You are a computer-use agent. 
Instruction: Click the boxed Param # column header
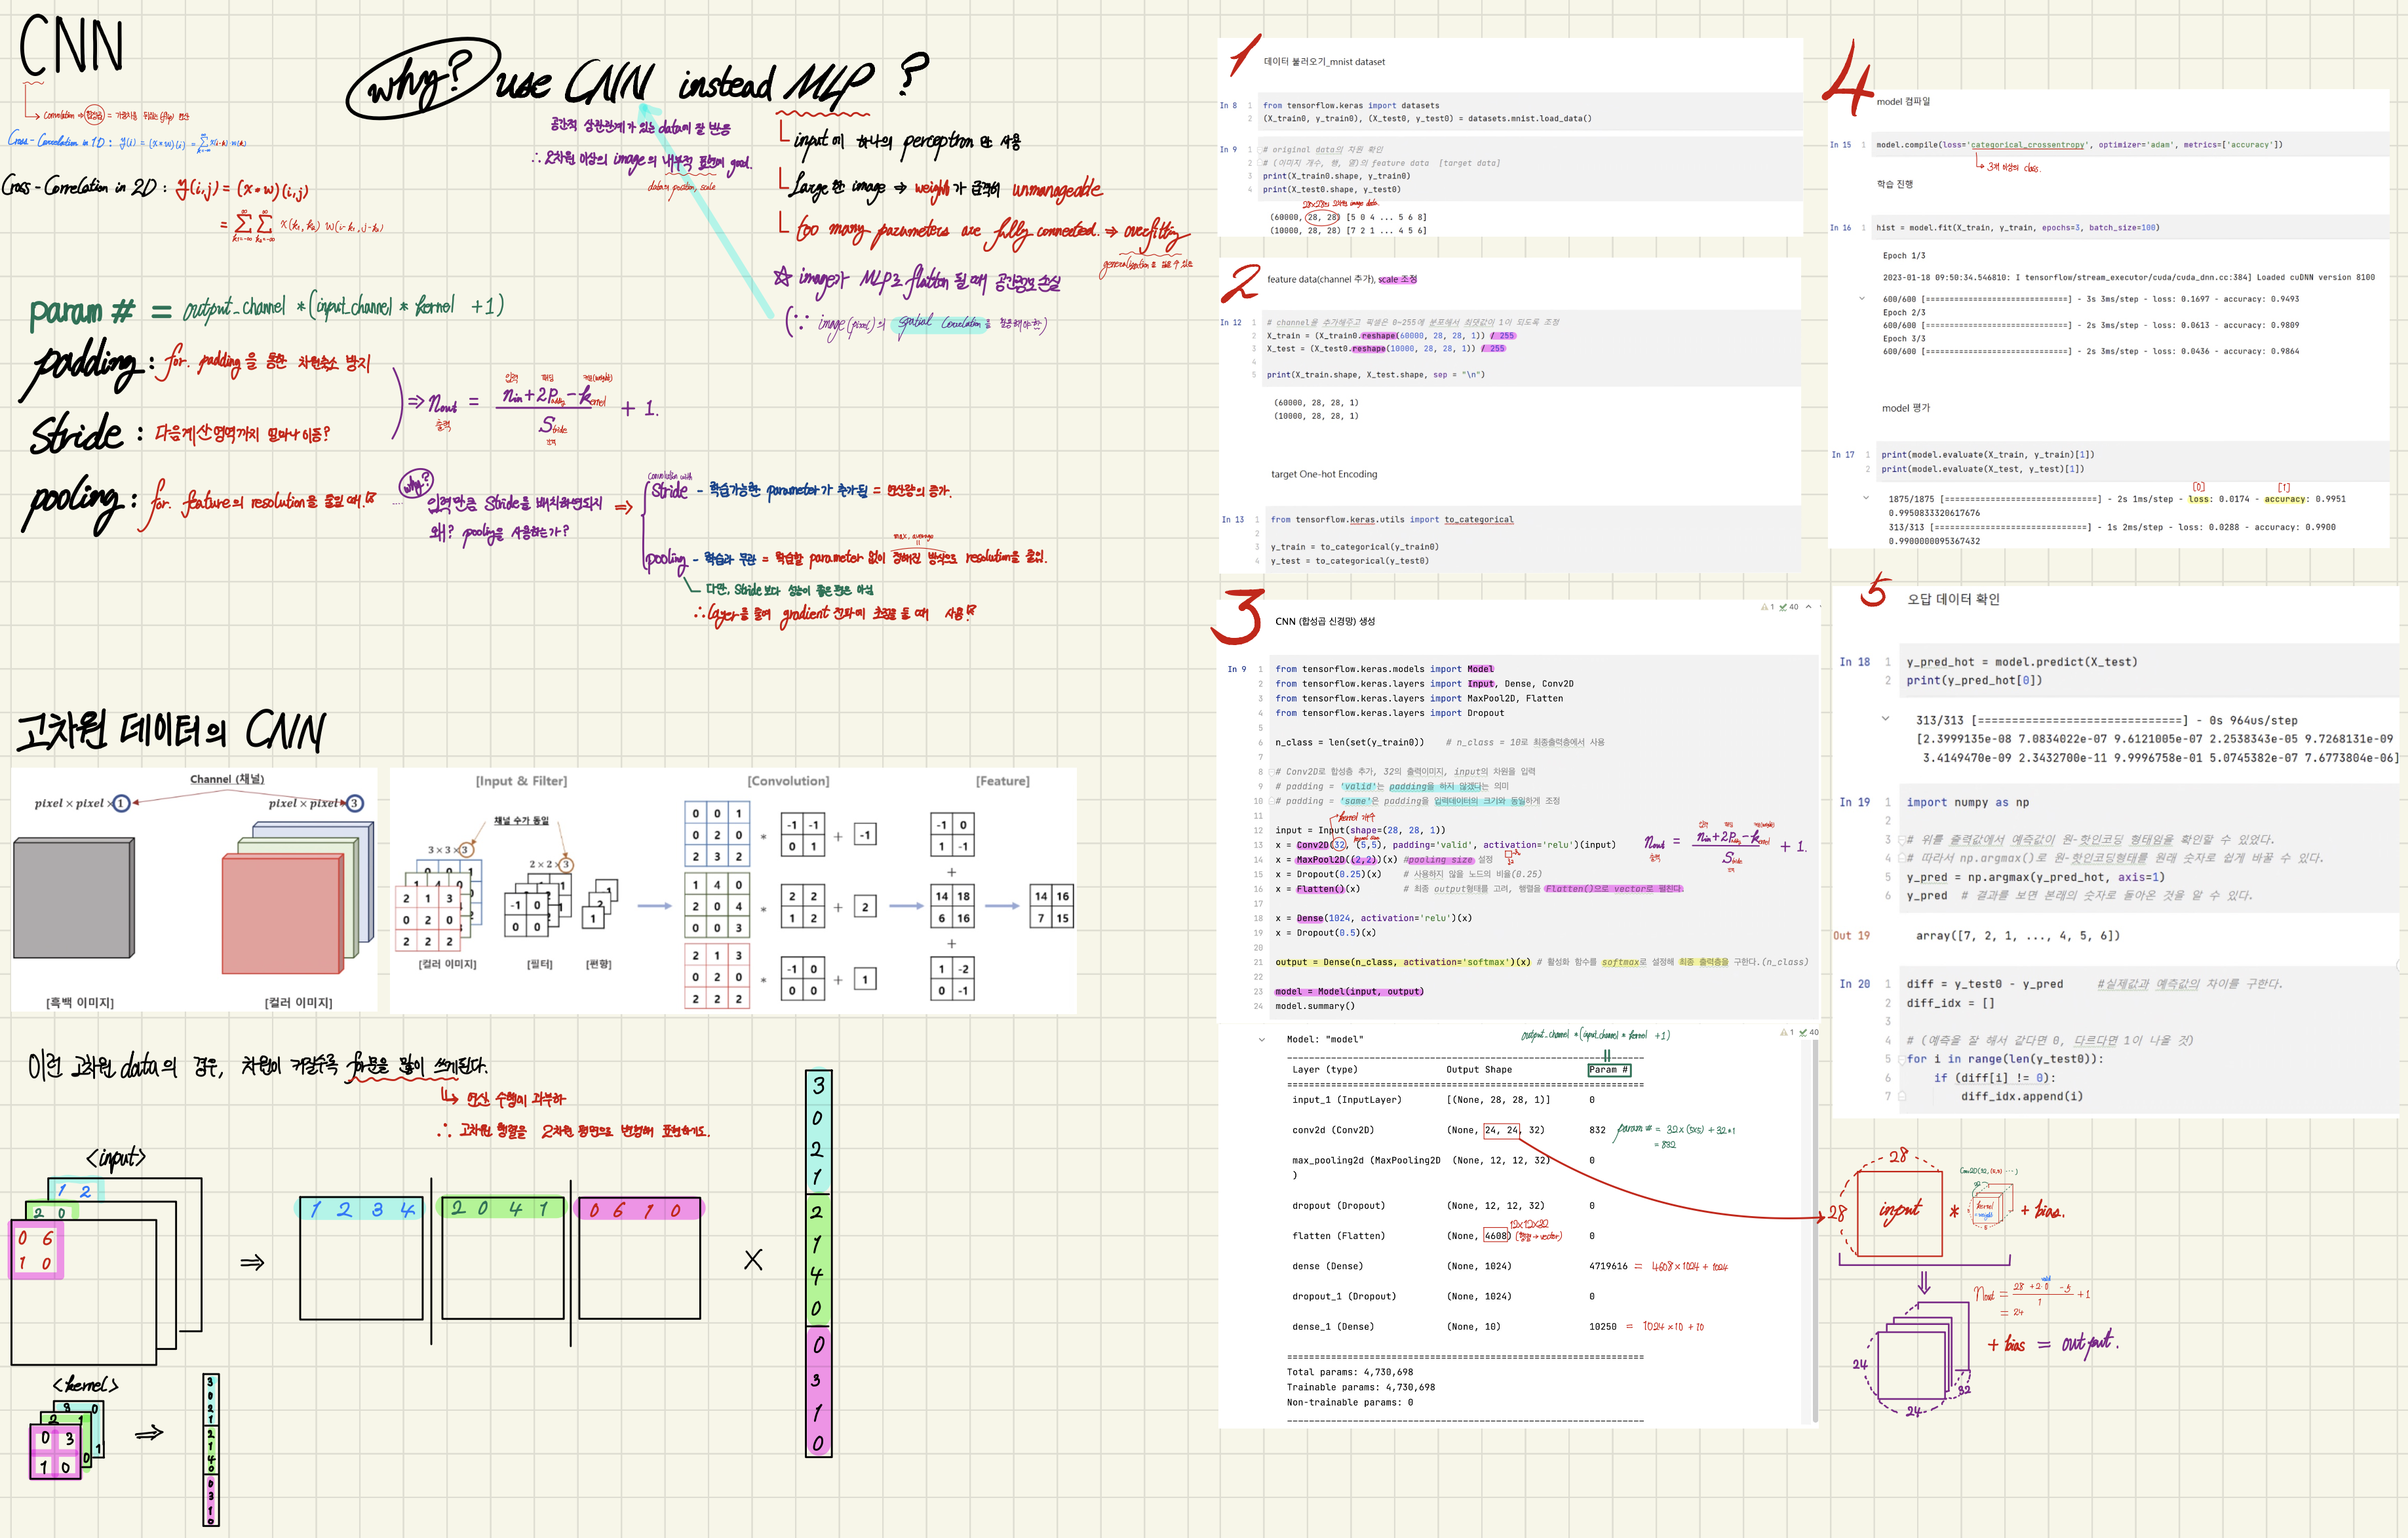tap(1609, 1070)
